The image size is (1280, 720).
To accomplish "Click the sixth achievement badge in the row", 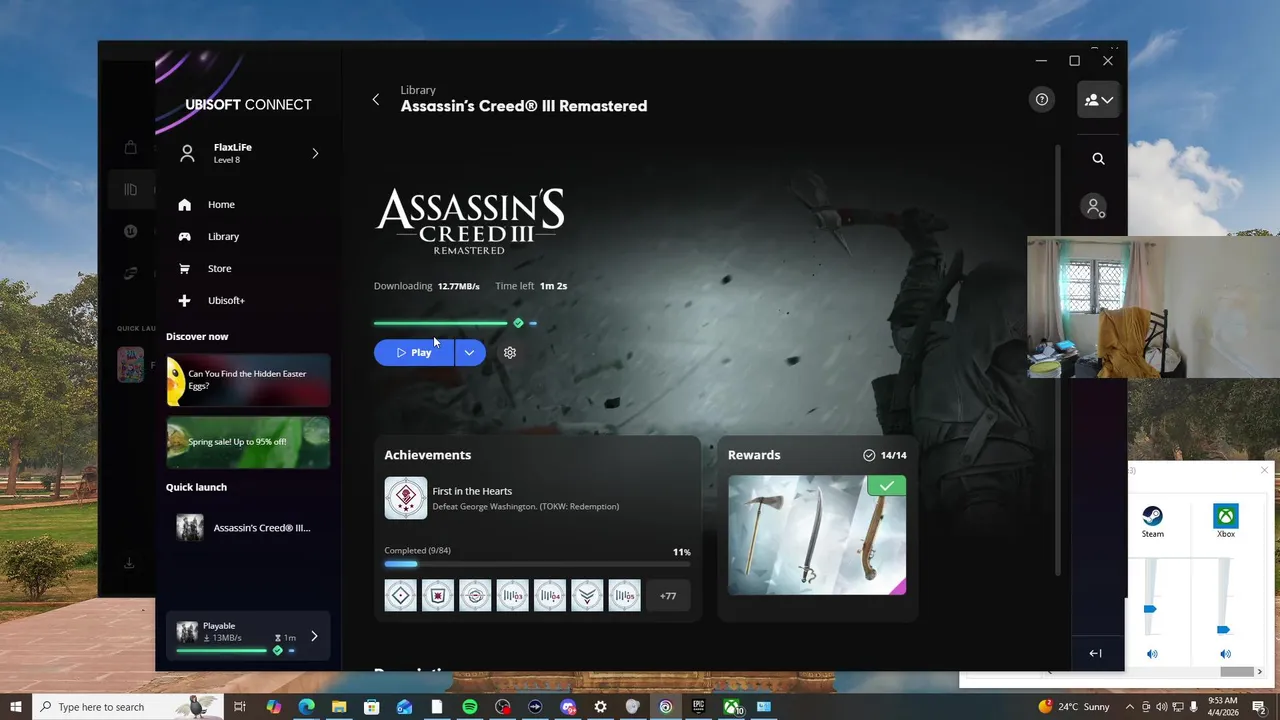I will pos(587,596).
